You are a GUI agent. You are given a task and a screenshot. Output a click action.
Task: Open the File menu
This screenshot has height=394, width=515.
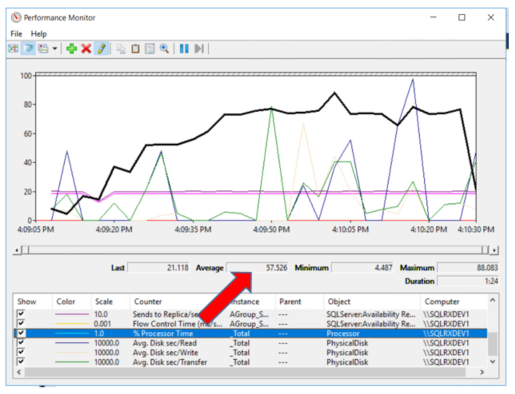(16, 34)
